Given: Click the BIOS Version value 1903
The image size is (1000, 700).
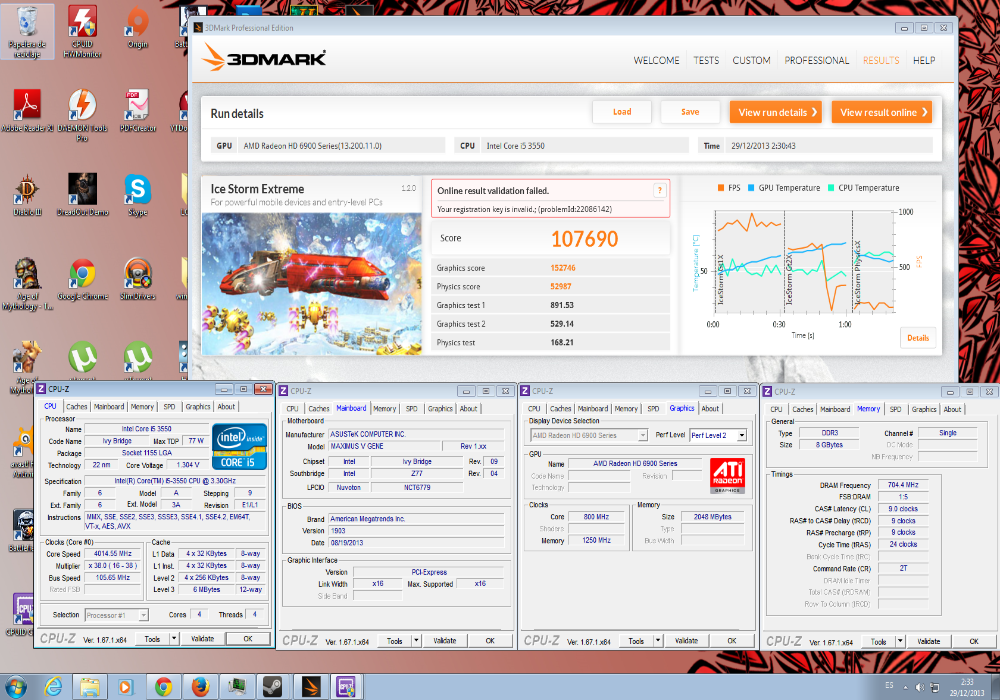Looking at the screenshot, I should point(416,530).
